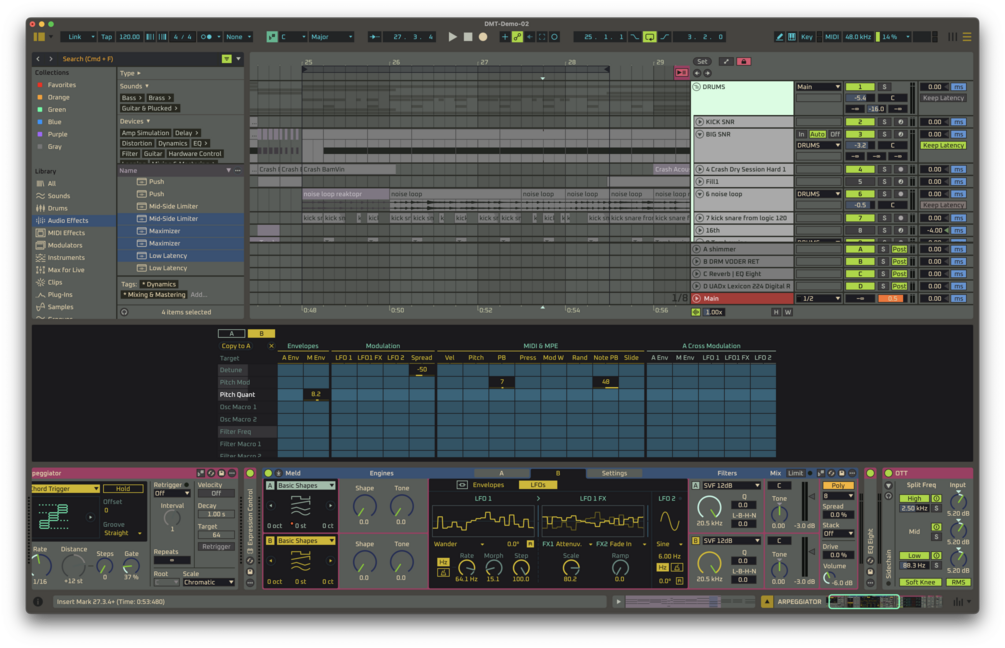1005x648 pixels.
Task: Unfold the KICK SNR track
Action: tap(700, 121)
